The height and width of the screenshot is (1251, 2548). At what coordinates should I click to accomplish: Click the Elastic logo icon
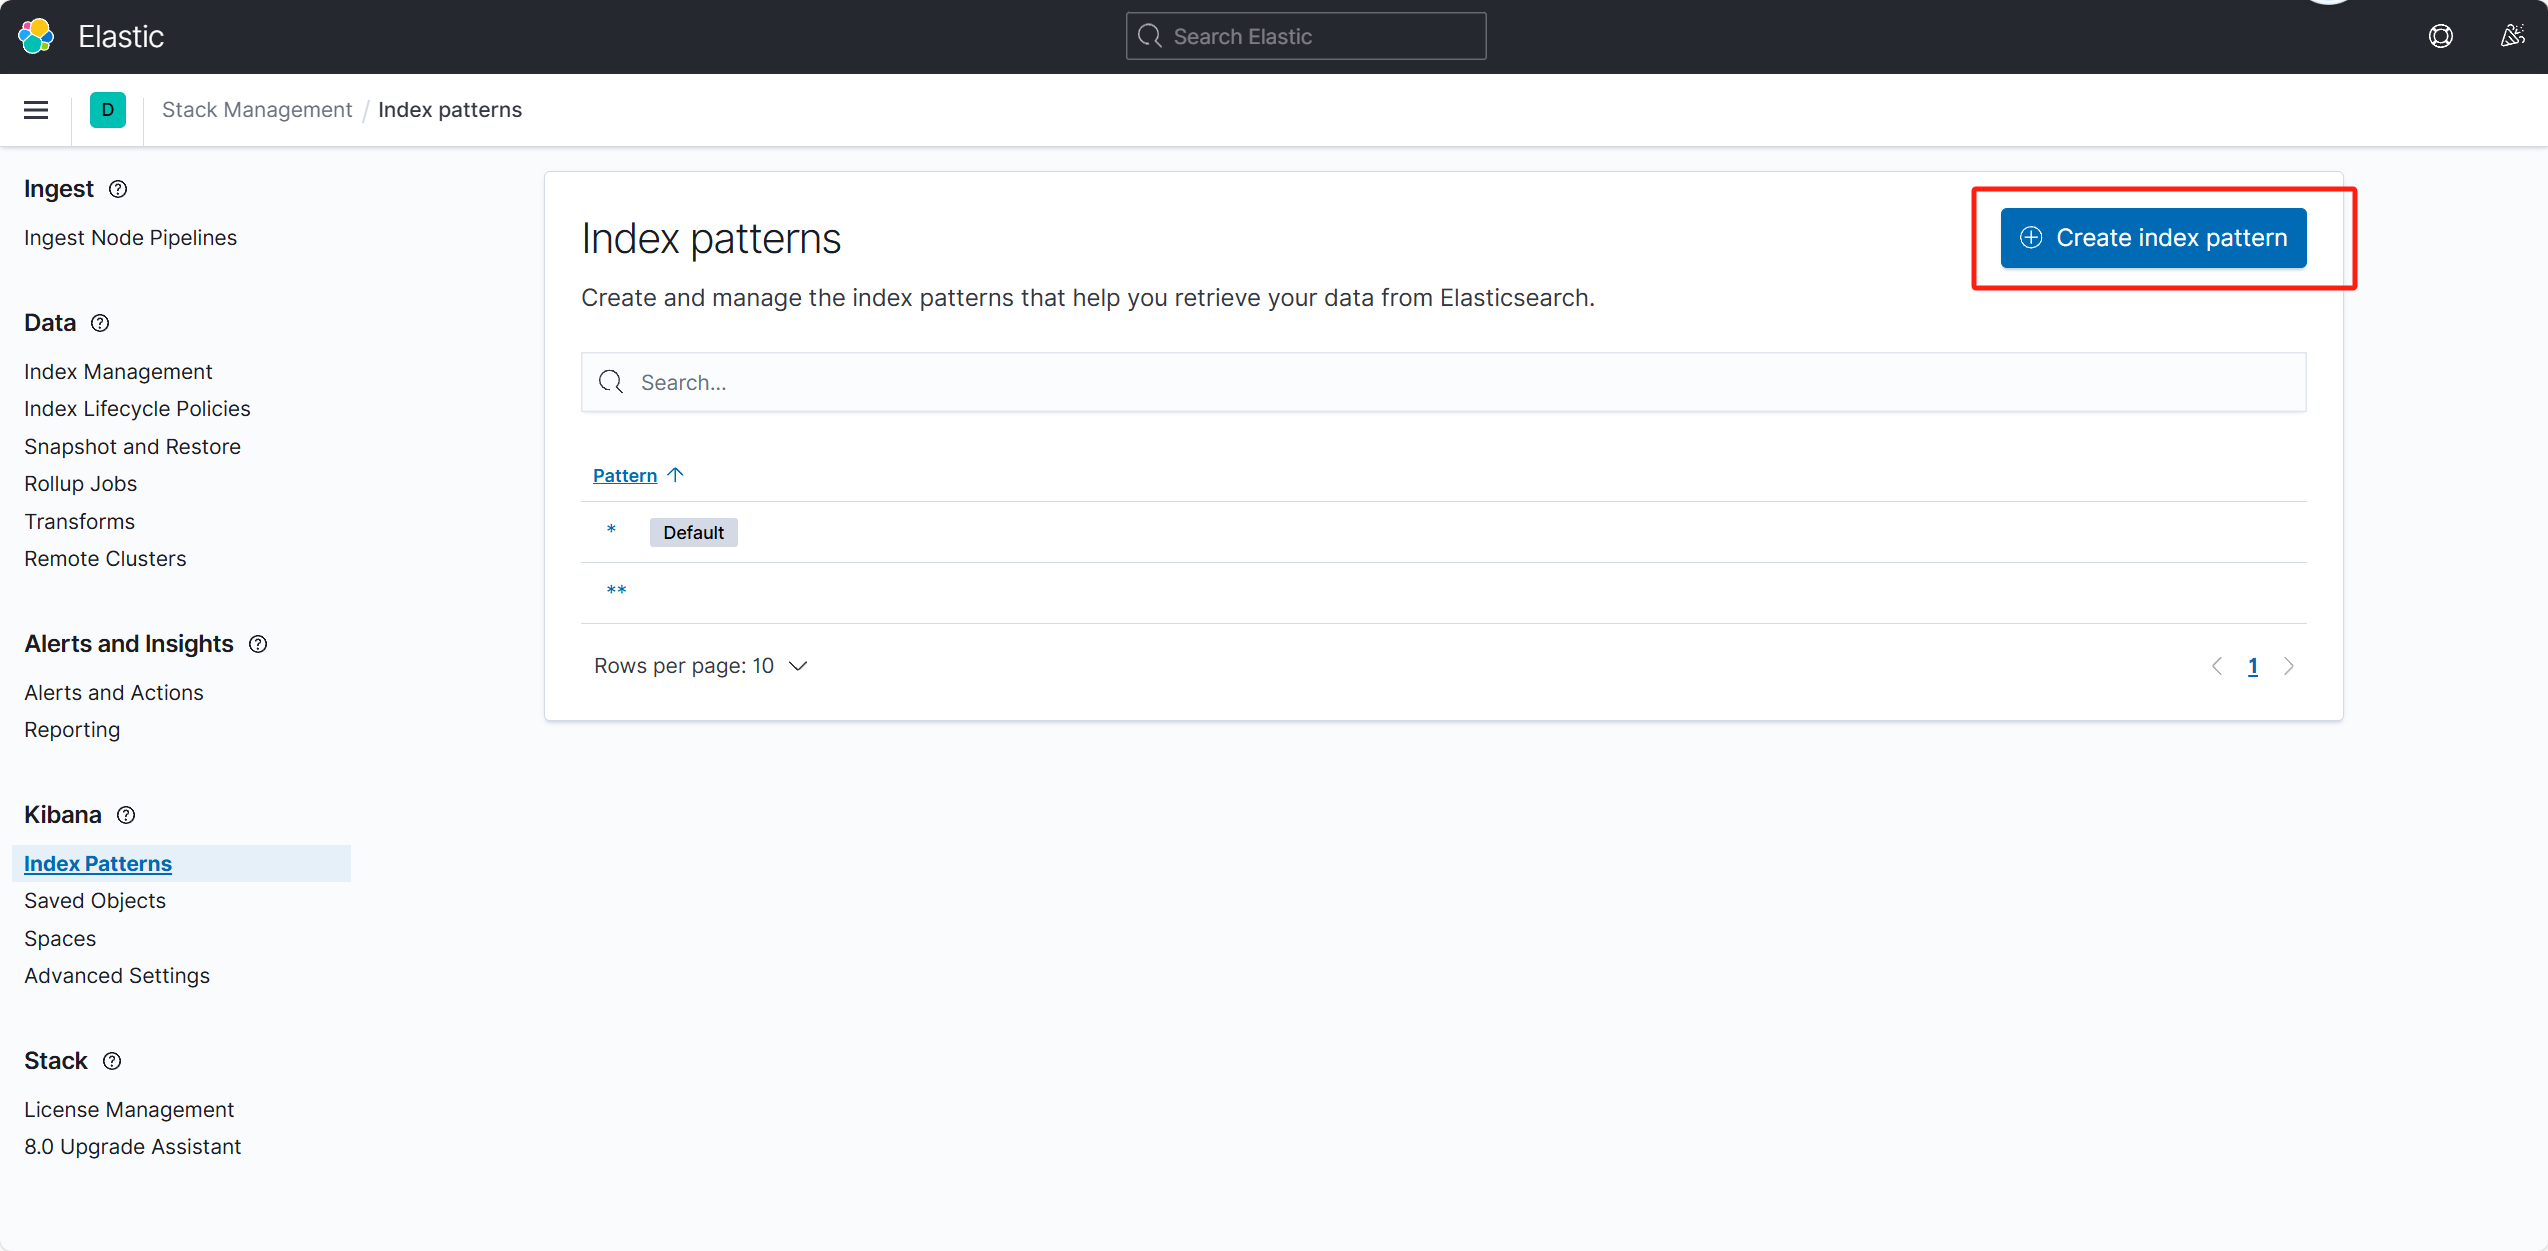point(36,36)
